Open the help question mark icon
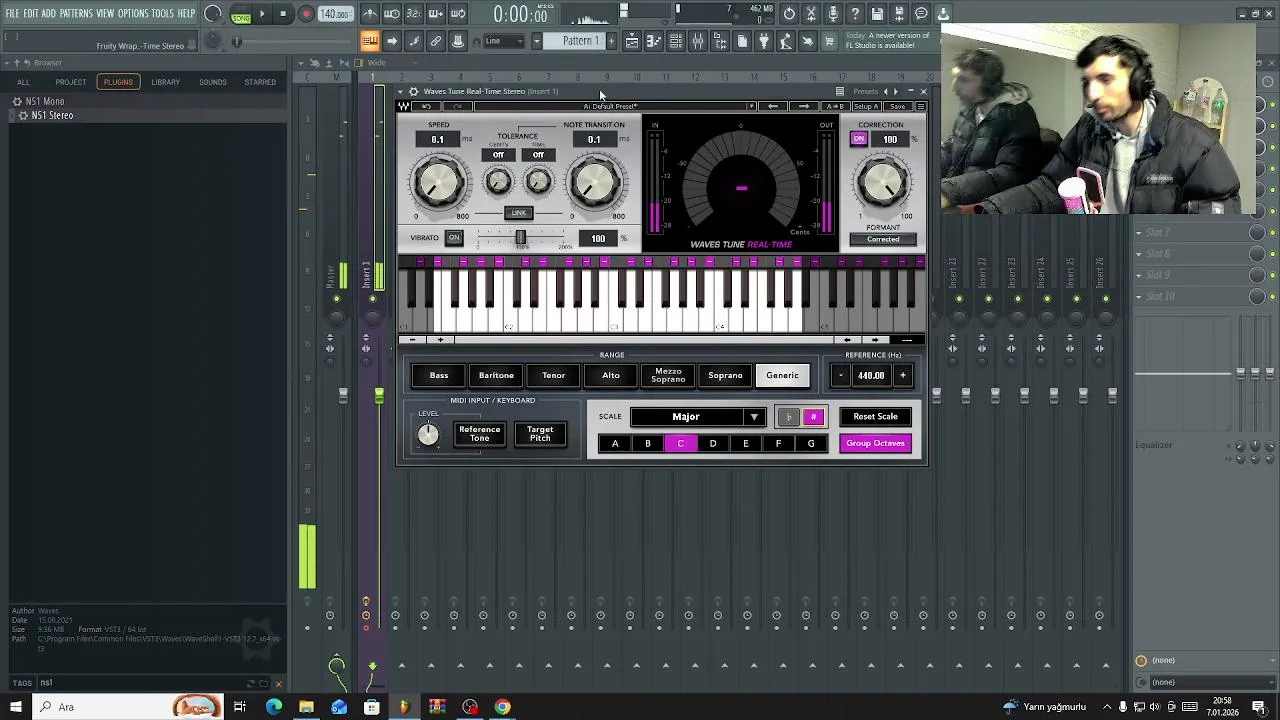Image resolution: width=1280 pixels, height=720 pixels. tap(855, 14)
